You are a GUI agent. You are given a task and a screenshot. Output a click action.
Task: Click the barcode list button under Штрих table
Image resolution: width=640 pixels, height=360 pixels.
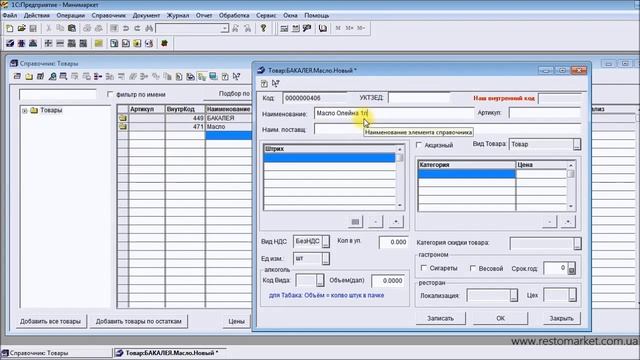click(355, 222)
